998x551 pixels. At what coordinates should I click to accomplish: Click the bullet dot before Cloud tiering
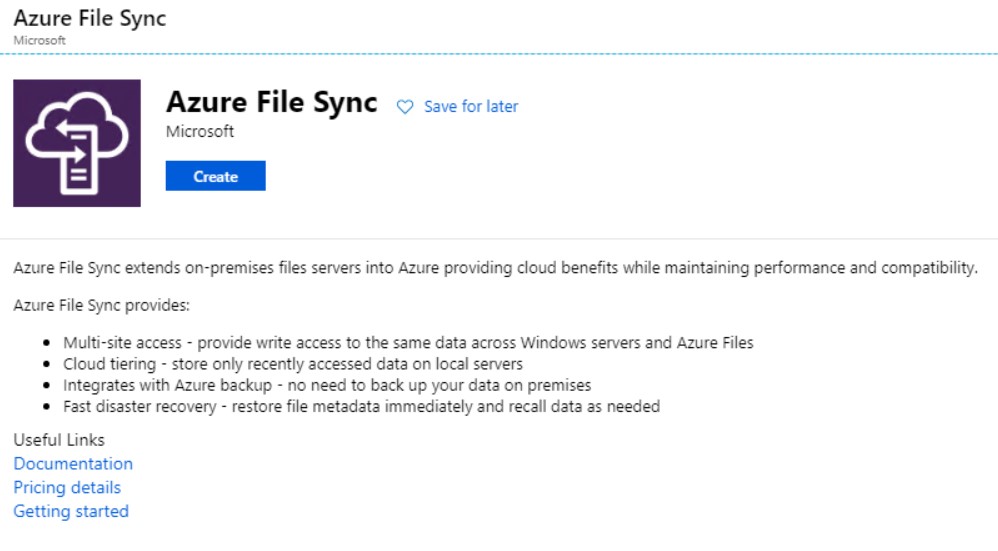(x=46, y=365)
